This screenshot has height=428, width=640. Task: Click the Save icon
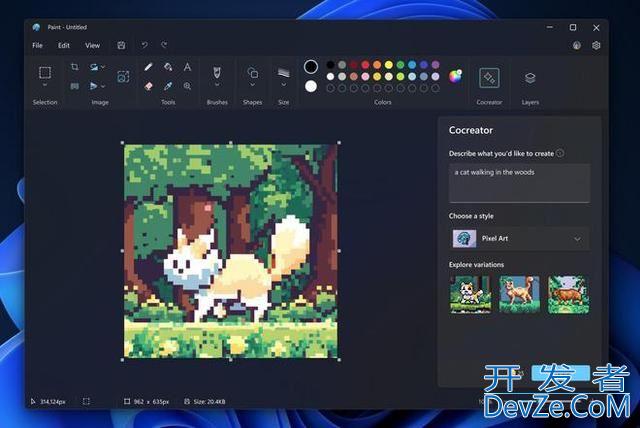point(121,45)
